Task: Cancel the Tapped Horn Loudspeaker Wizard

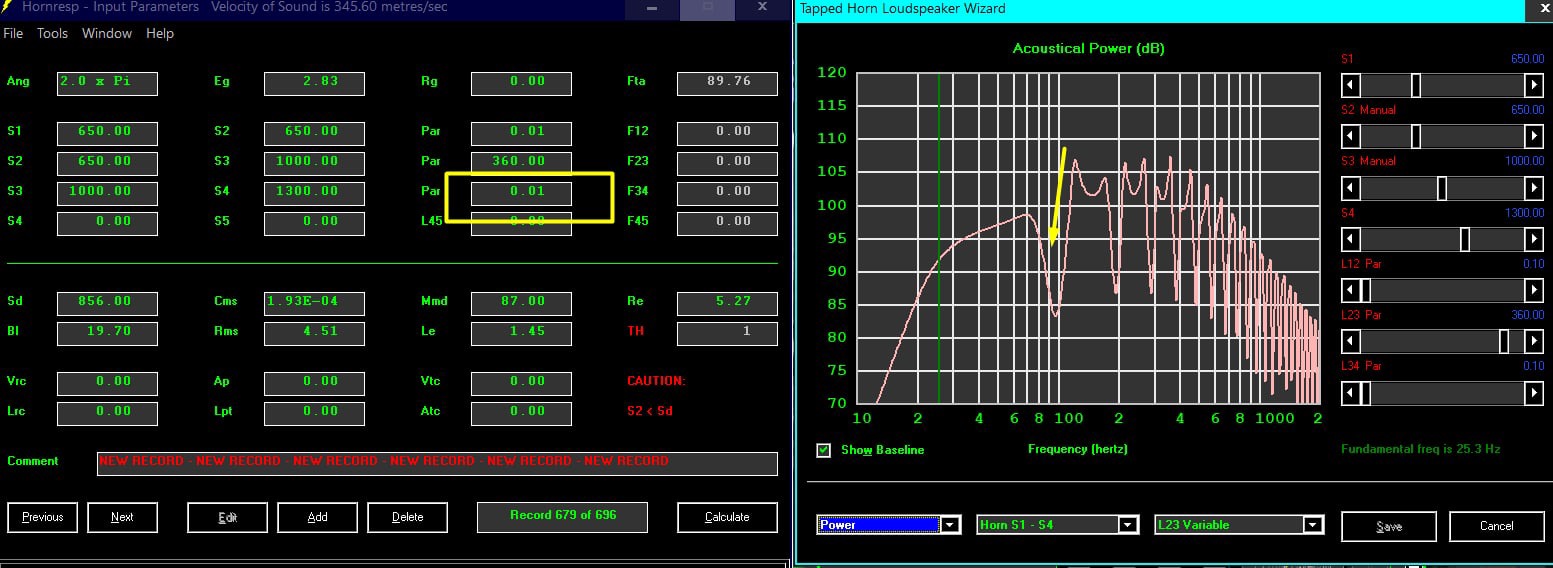Action: pyautogui.click(x=1496, y=526)
